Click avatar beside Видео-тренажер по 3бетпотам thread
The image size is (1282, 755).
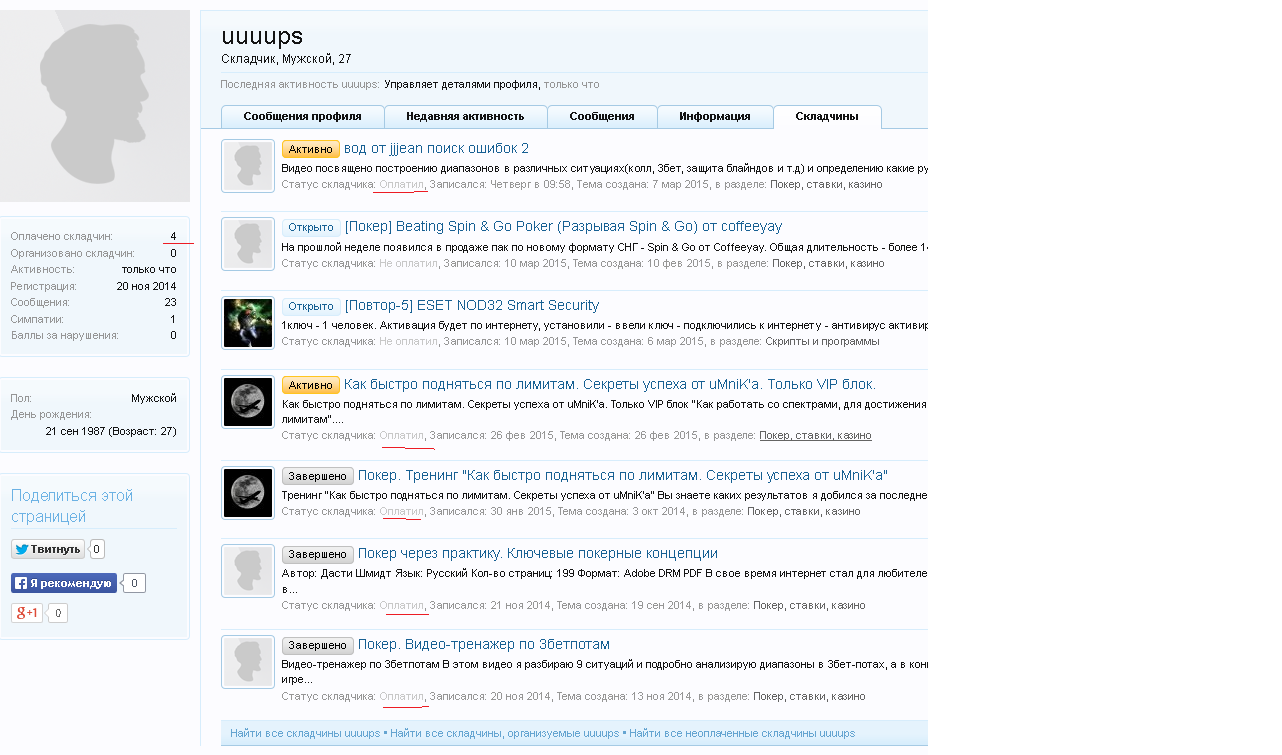point(248,662)
